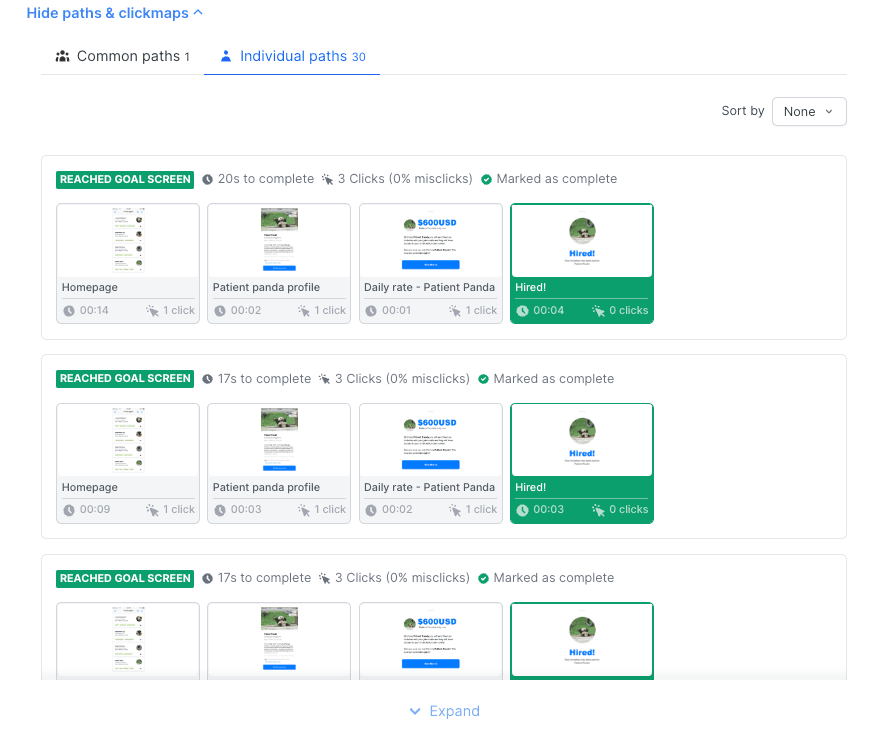Image resolution: width=890 pixels, height=733 pixels.
Task: Open the Hired! screen thumbnail in first path
Action: coord(581,240)
